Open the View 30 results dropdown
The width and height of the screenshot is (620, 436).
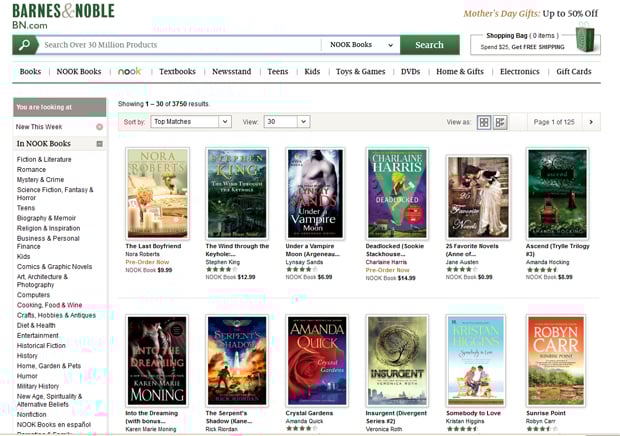[287, 122]
